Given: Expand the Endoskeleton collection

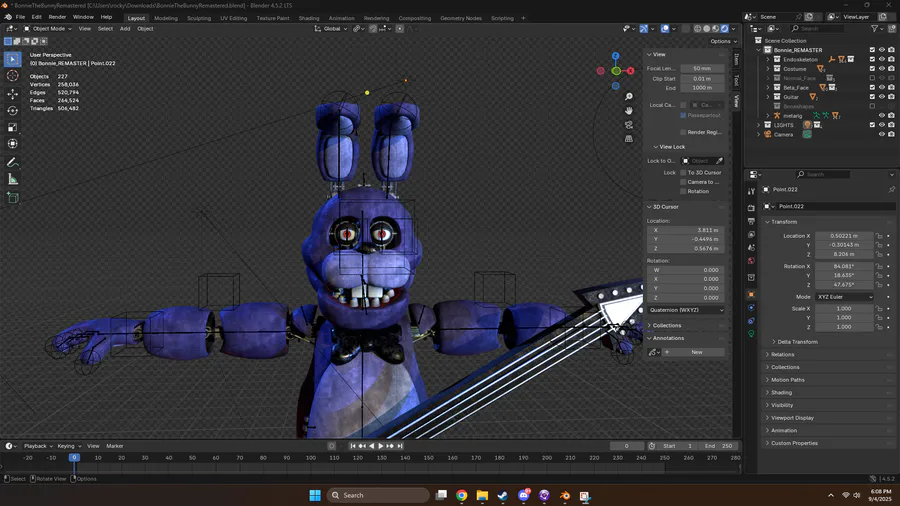Looking at the screenshot, I should tap(768, 59).
